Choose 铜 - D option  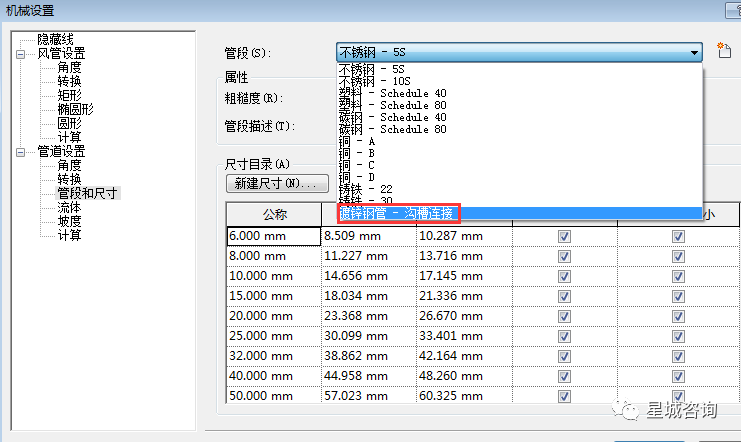520,177
